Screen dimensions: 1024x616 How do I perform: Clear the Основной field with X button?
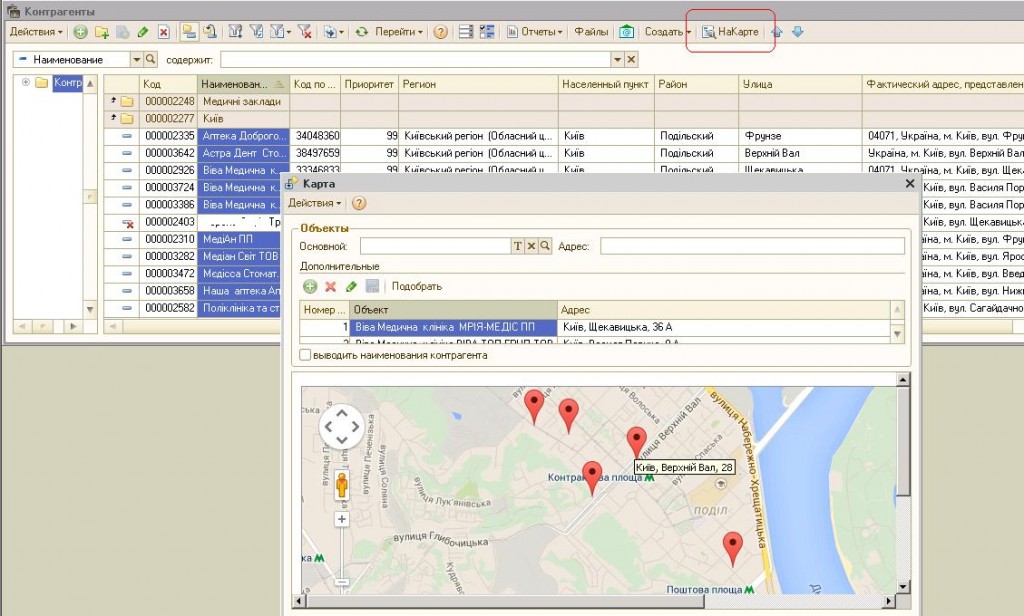coord(531,246)
